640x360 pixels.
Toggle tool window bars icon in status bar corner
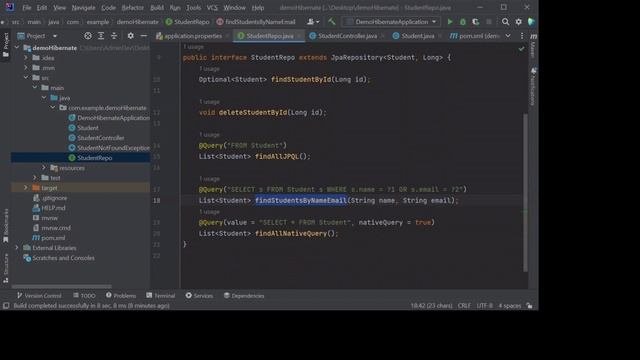tap(6, 305)
